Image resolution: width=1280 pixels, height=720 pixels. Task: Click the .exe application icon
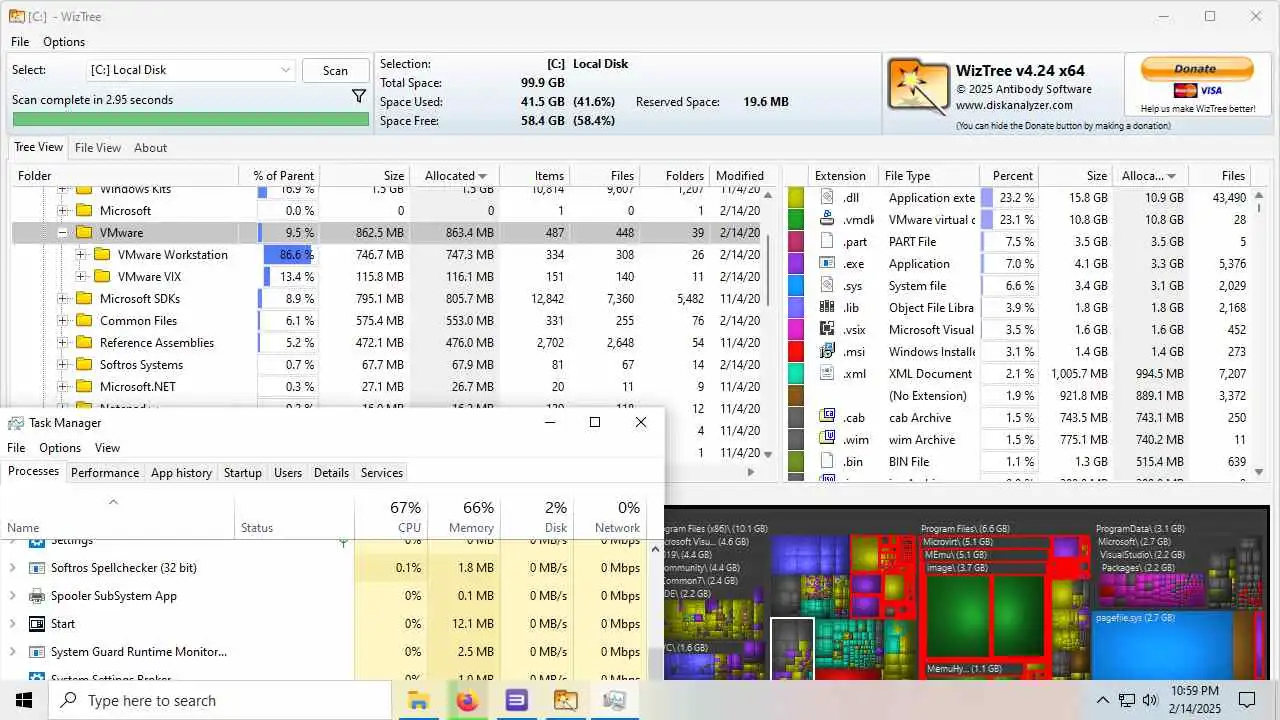827,263
